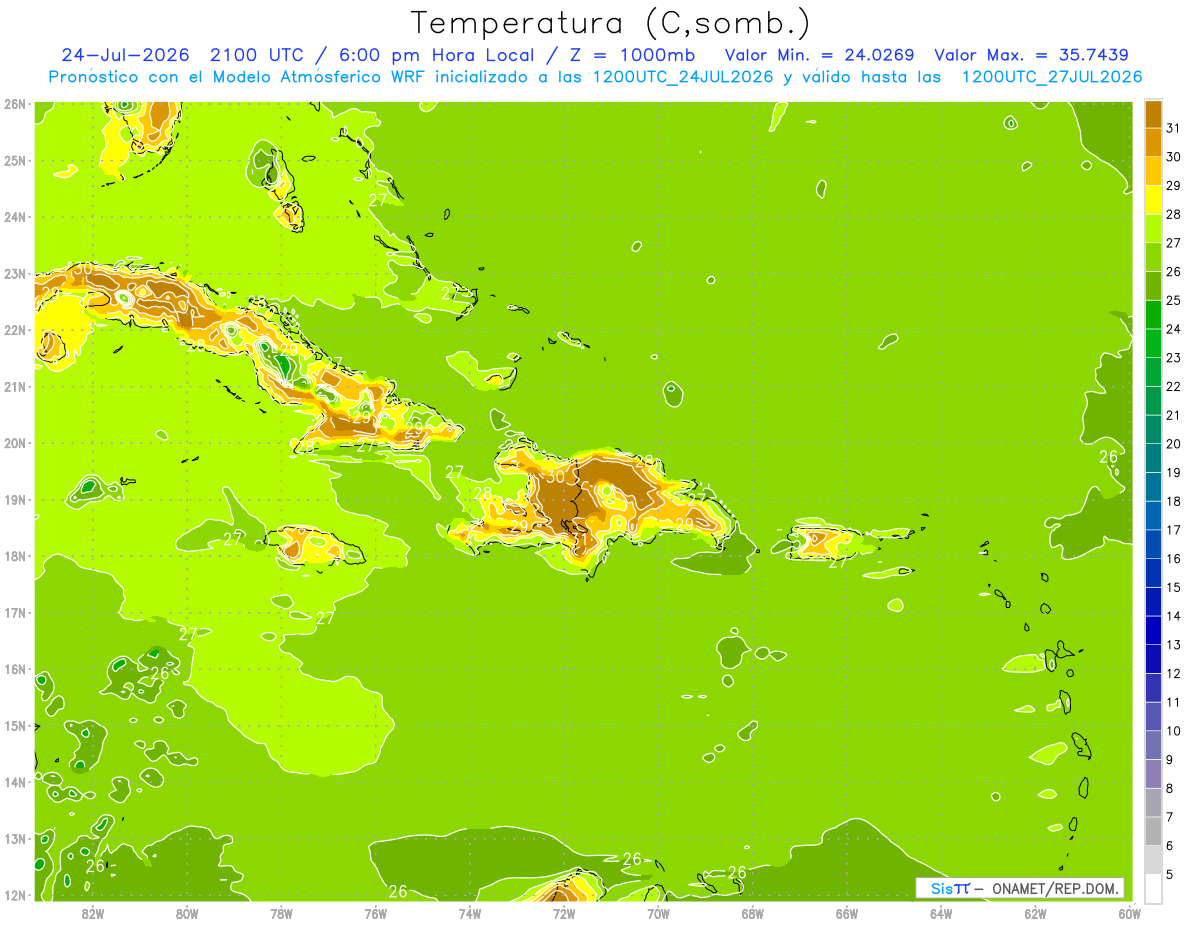Click '6:00 pm Hora Local' text
1200x927 pixels.
pos(435,55)
